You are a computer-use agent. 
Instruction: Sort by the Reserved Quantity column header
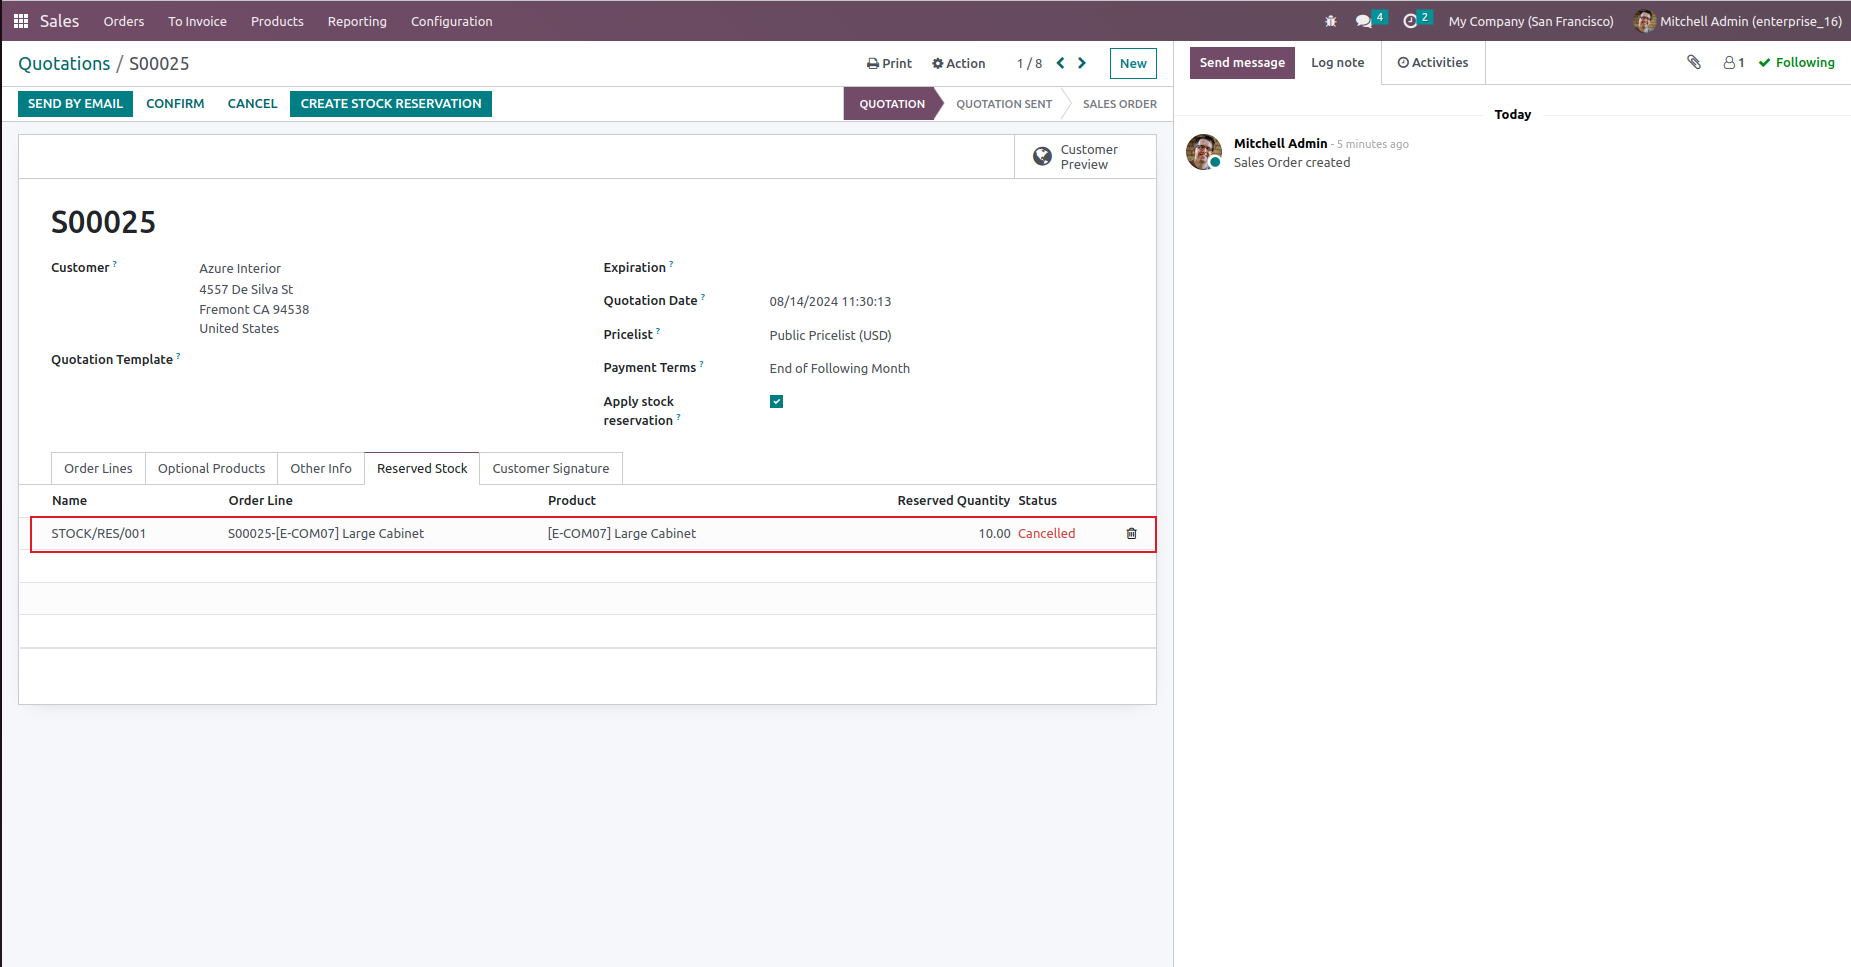pos(953,500)
